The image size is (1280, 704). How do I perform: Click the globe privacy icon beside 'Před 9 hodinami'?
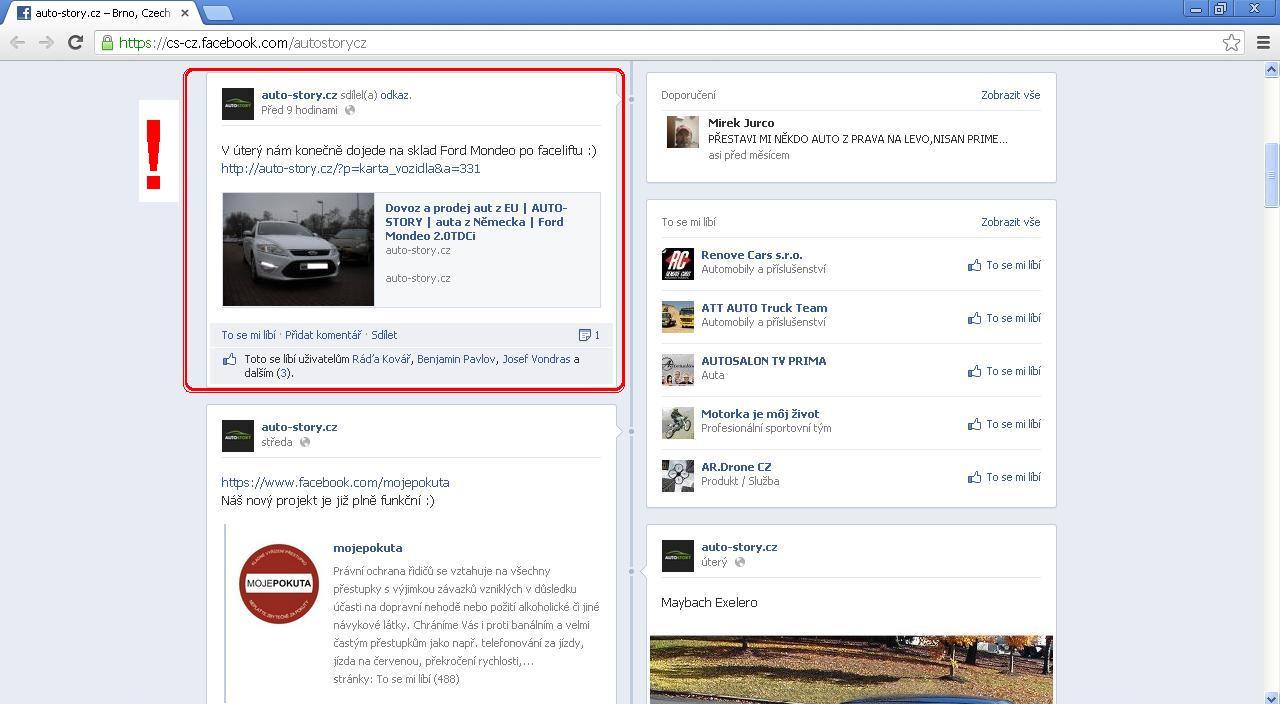[350, 110]
